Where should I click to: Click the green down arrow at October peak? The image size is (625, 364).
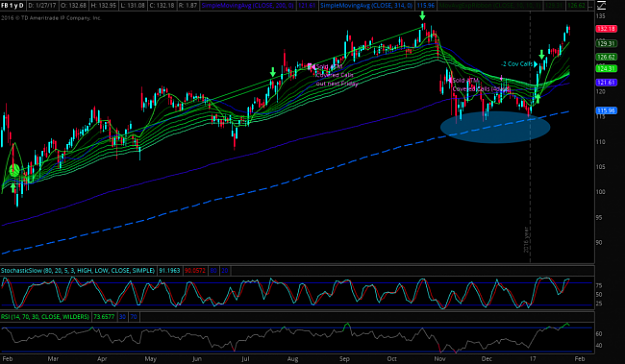[x=423, y=16]
